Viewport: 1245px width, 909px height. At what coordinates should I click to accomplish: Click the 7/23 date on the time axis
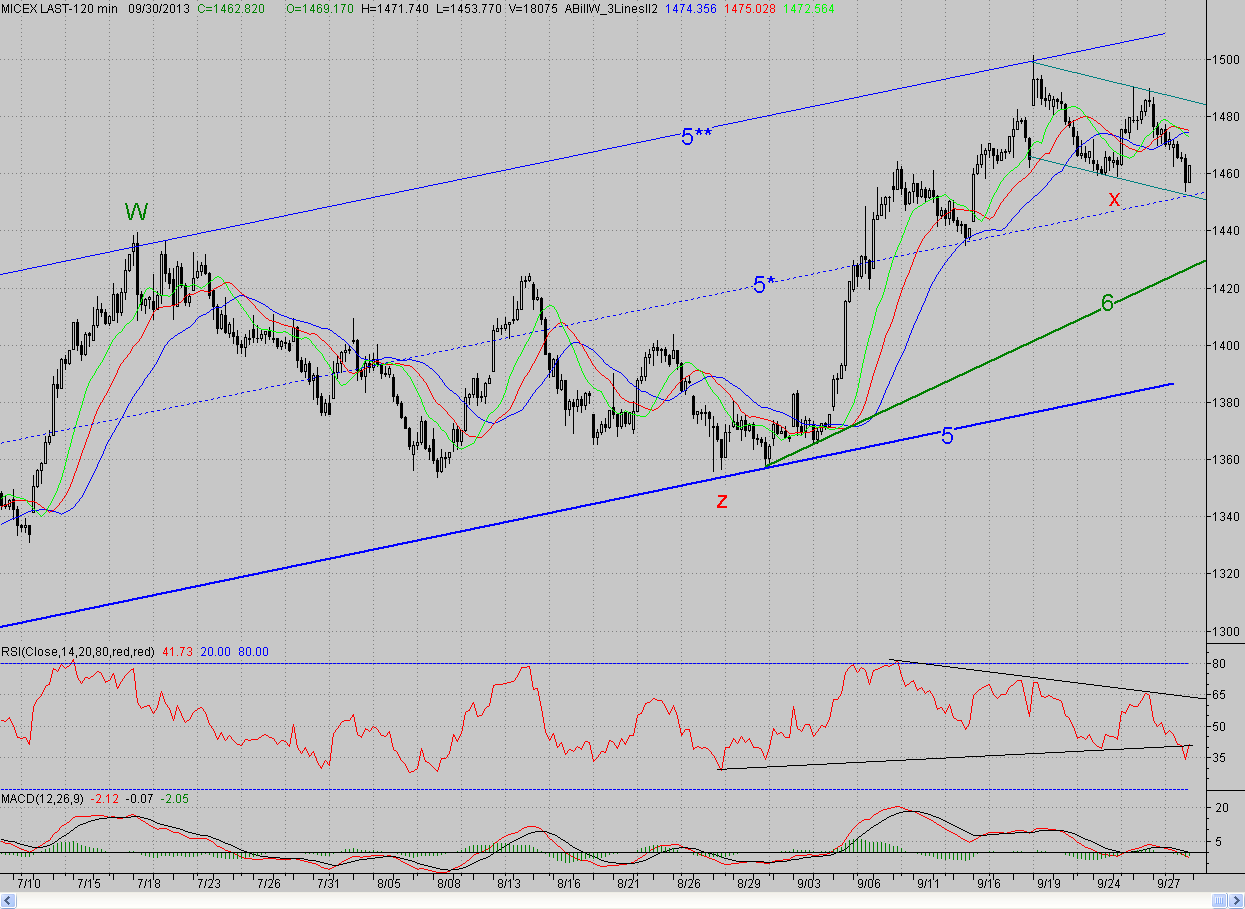tap(209, 884)
